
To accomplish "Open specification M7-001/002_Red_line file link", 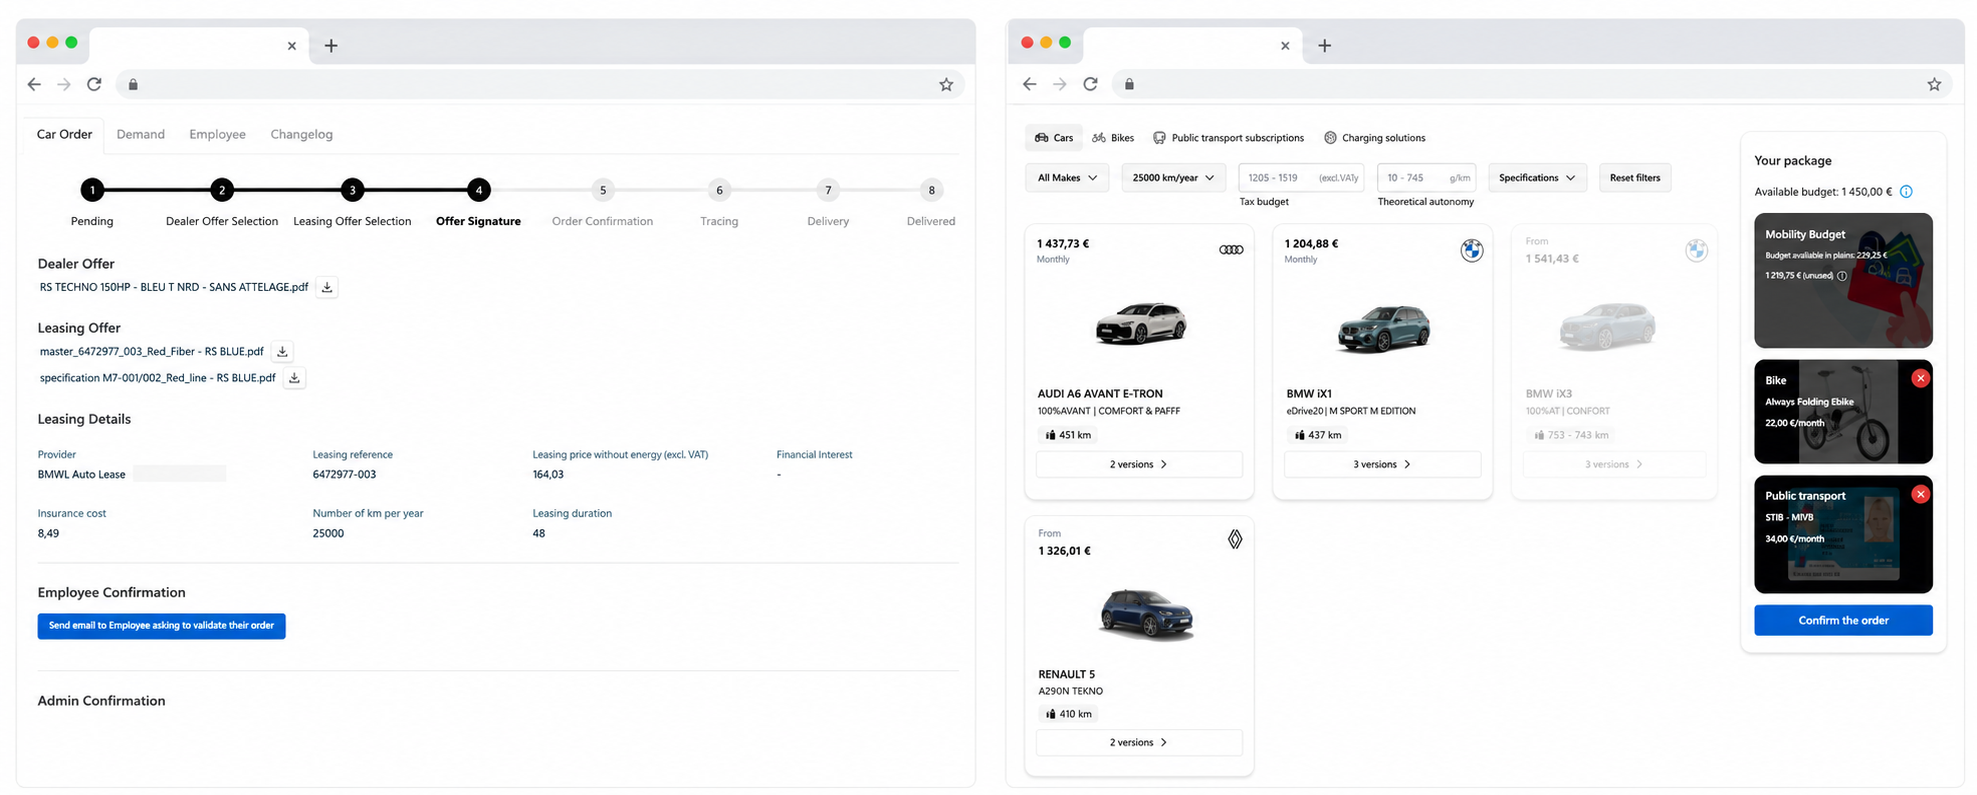I will pyautogui.click(x=158, y=378).
